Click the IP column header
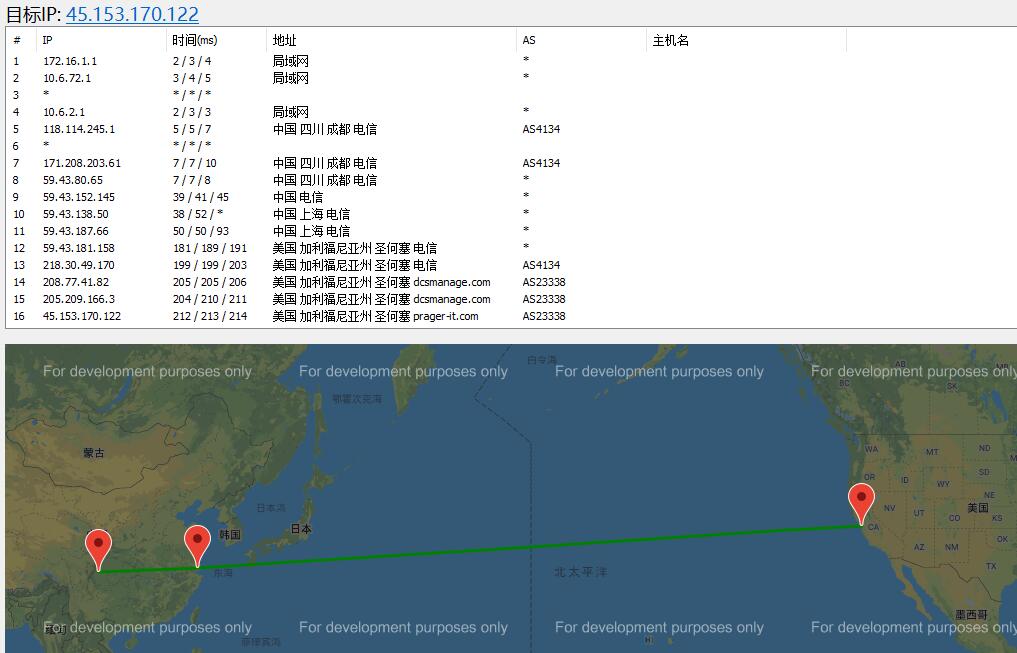 pos(102,40)
